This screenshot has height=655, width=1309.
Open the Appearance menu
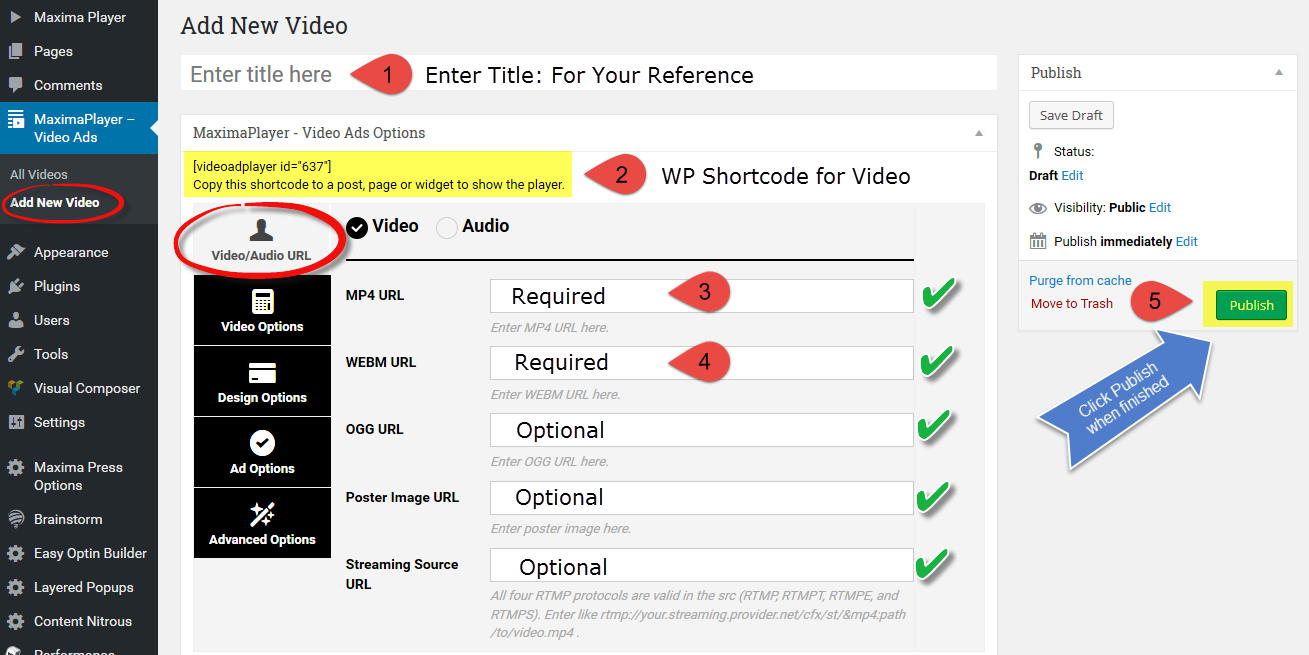tap(70, 252)
